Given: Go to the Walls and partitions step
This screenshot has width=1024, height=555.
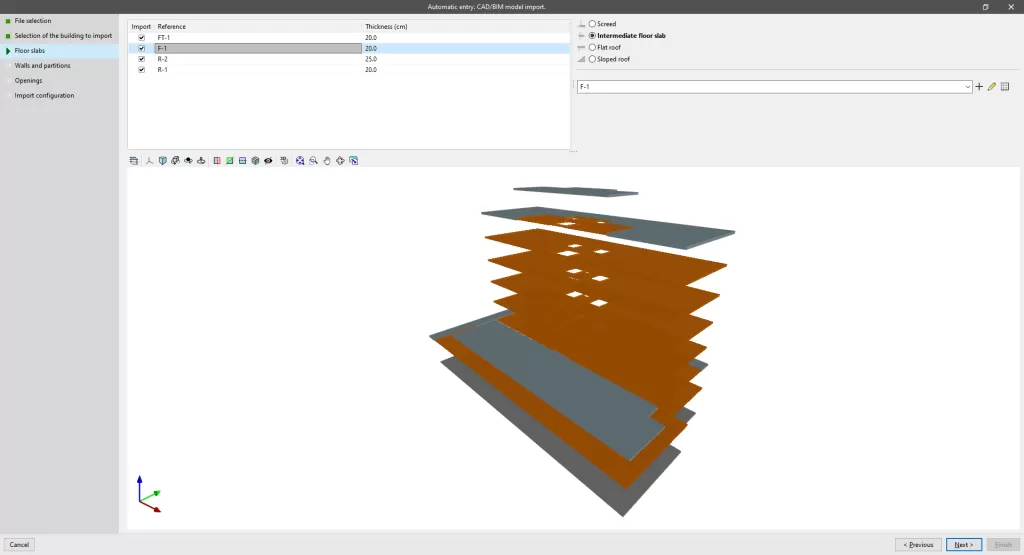Looking at the screenshot, I should click(x=42, y=66).
